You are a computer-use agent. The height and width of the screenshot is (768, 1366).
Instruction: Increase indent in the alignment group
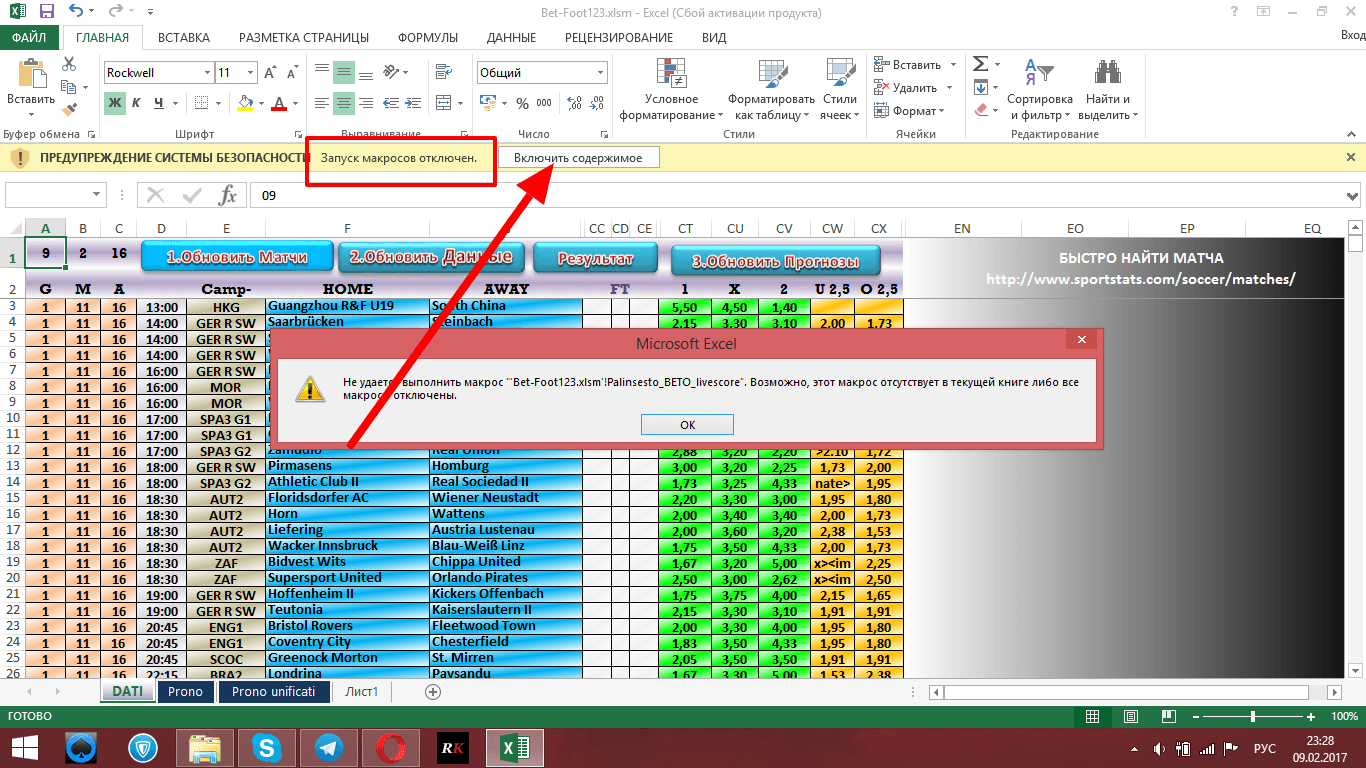pyautogui.click(x=414, y=102)
